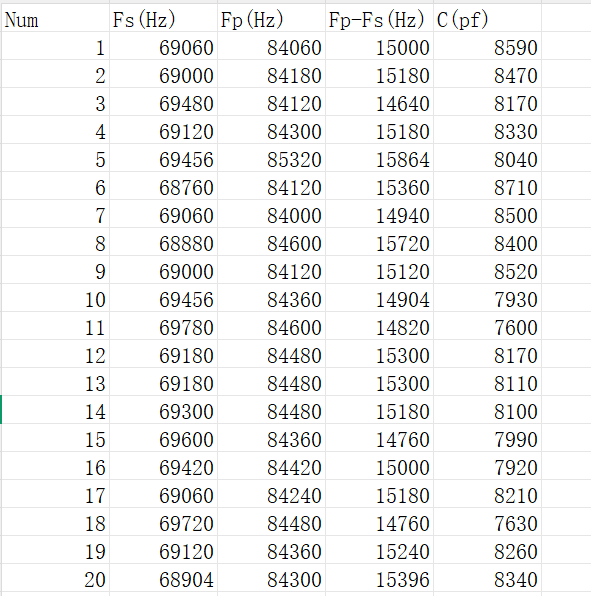Pick Fp value 84600 in row 11
The image size is (591, 596).
pos(271,326)
